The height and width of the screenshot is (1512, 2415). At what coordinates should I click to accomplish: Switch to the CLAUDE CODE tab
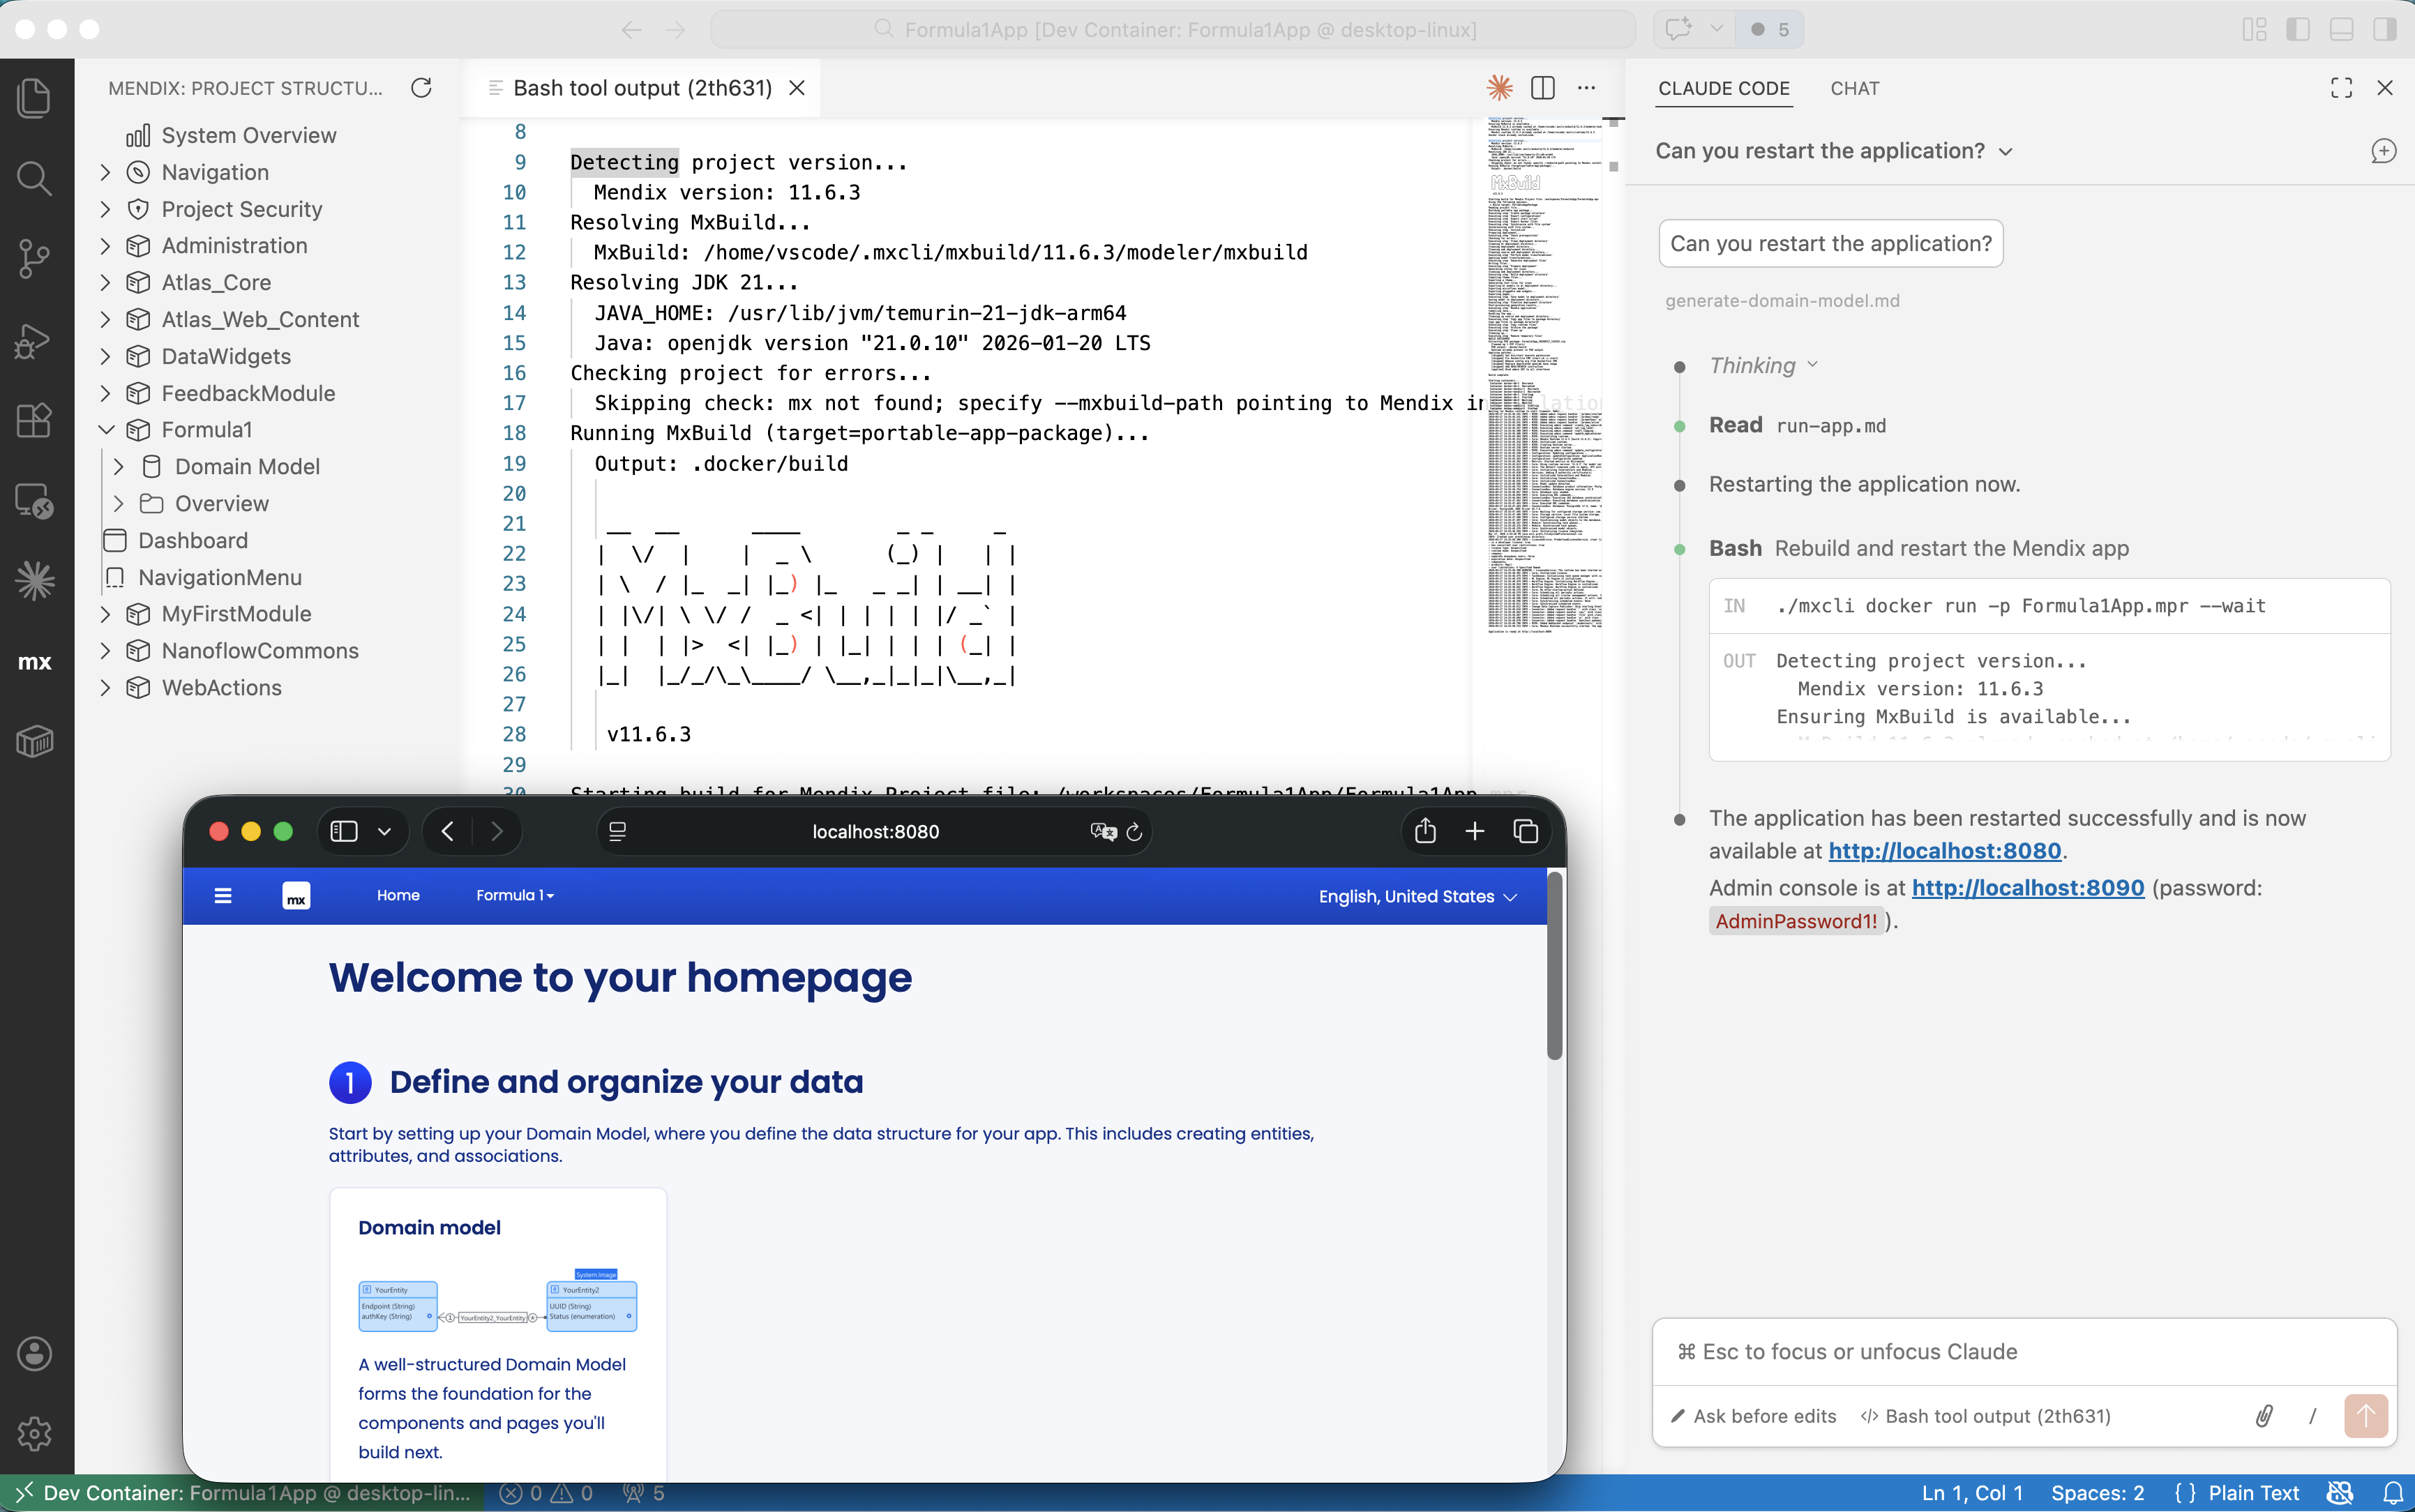[x=1724, y=88]
